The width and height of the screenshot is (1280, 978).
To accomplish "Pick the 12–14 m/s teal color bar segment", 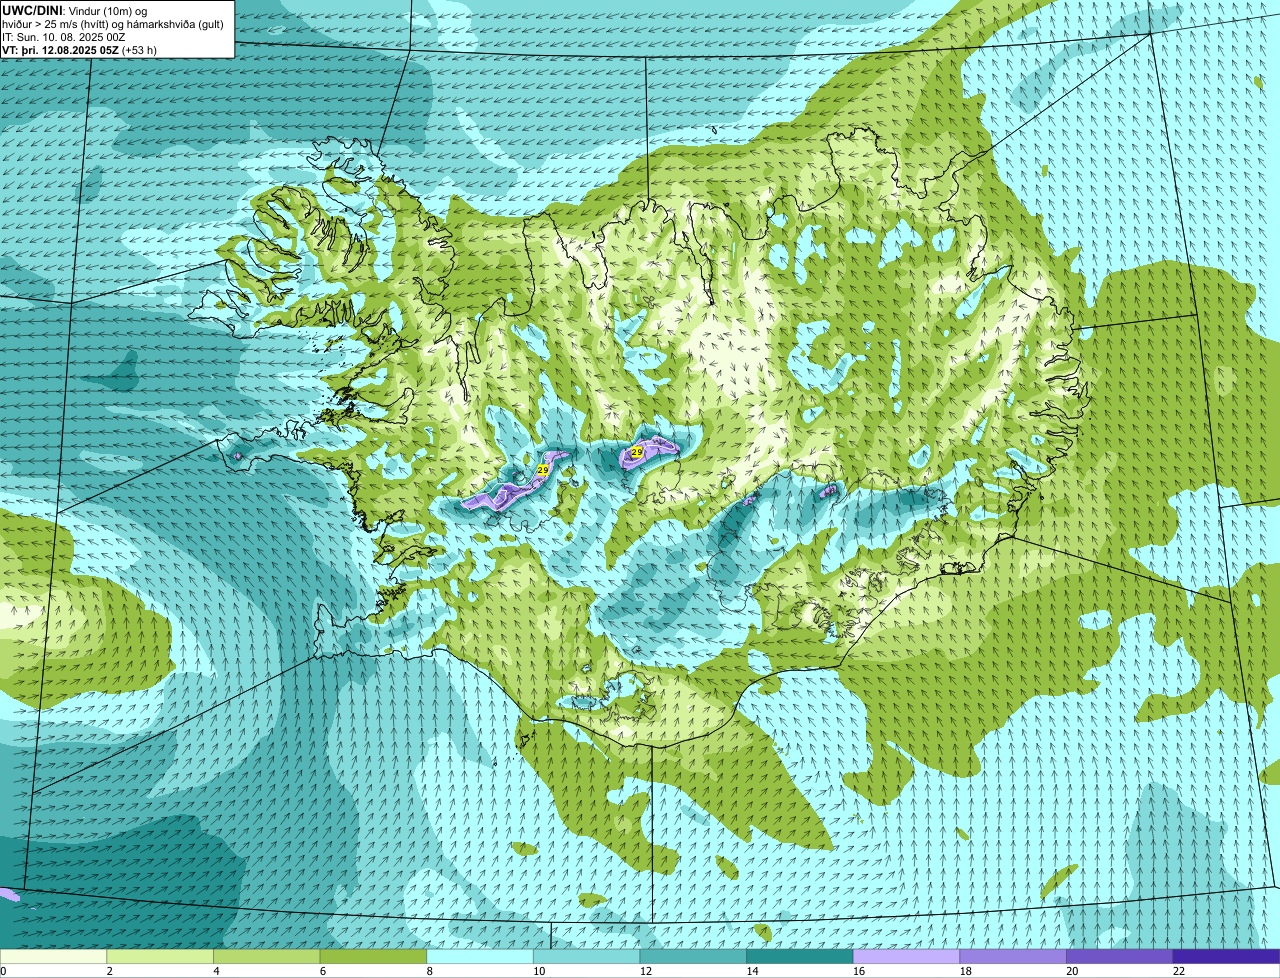I will coord(693,956).
